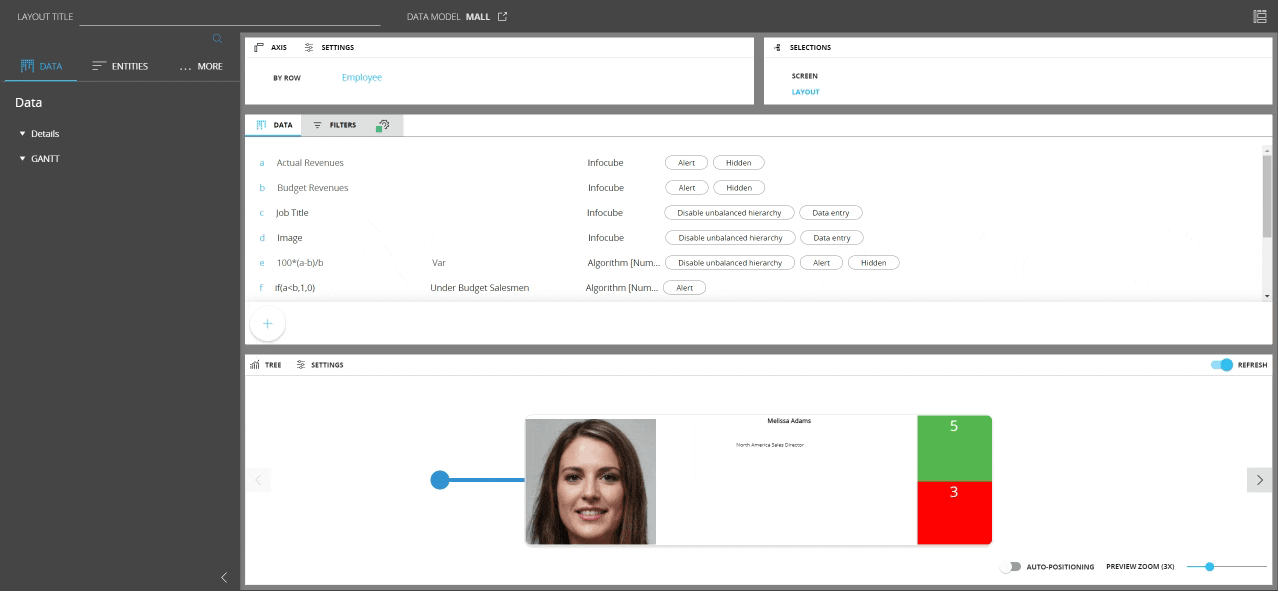Open the More menu in sidebar
1278x591 pixels.
pos(200,67)
